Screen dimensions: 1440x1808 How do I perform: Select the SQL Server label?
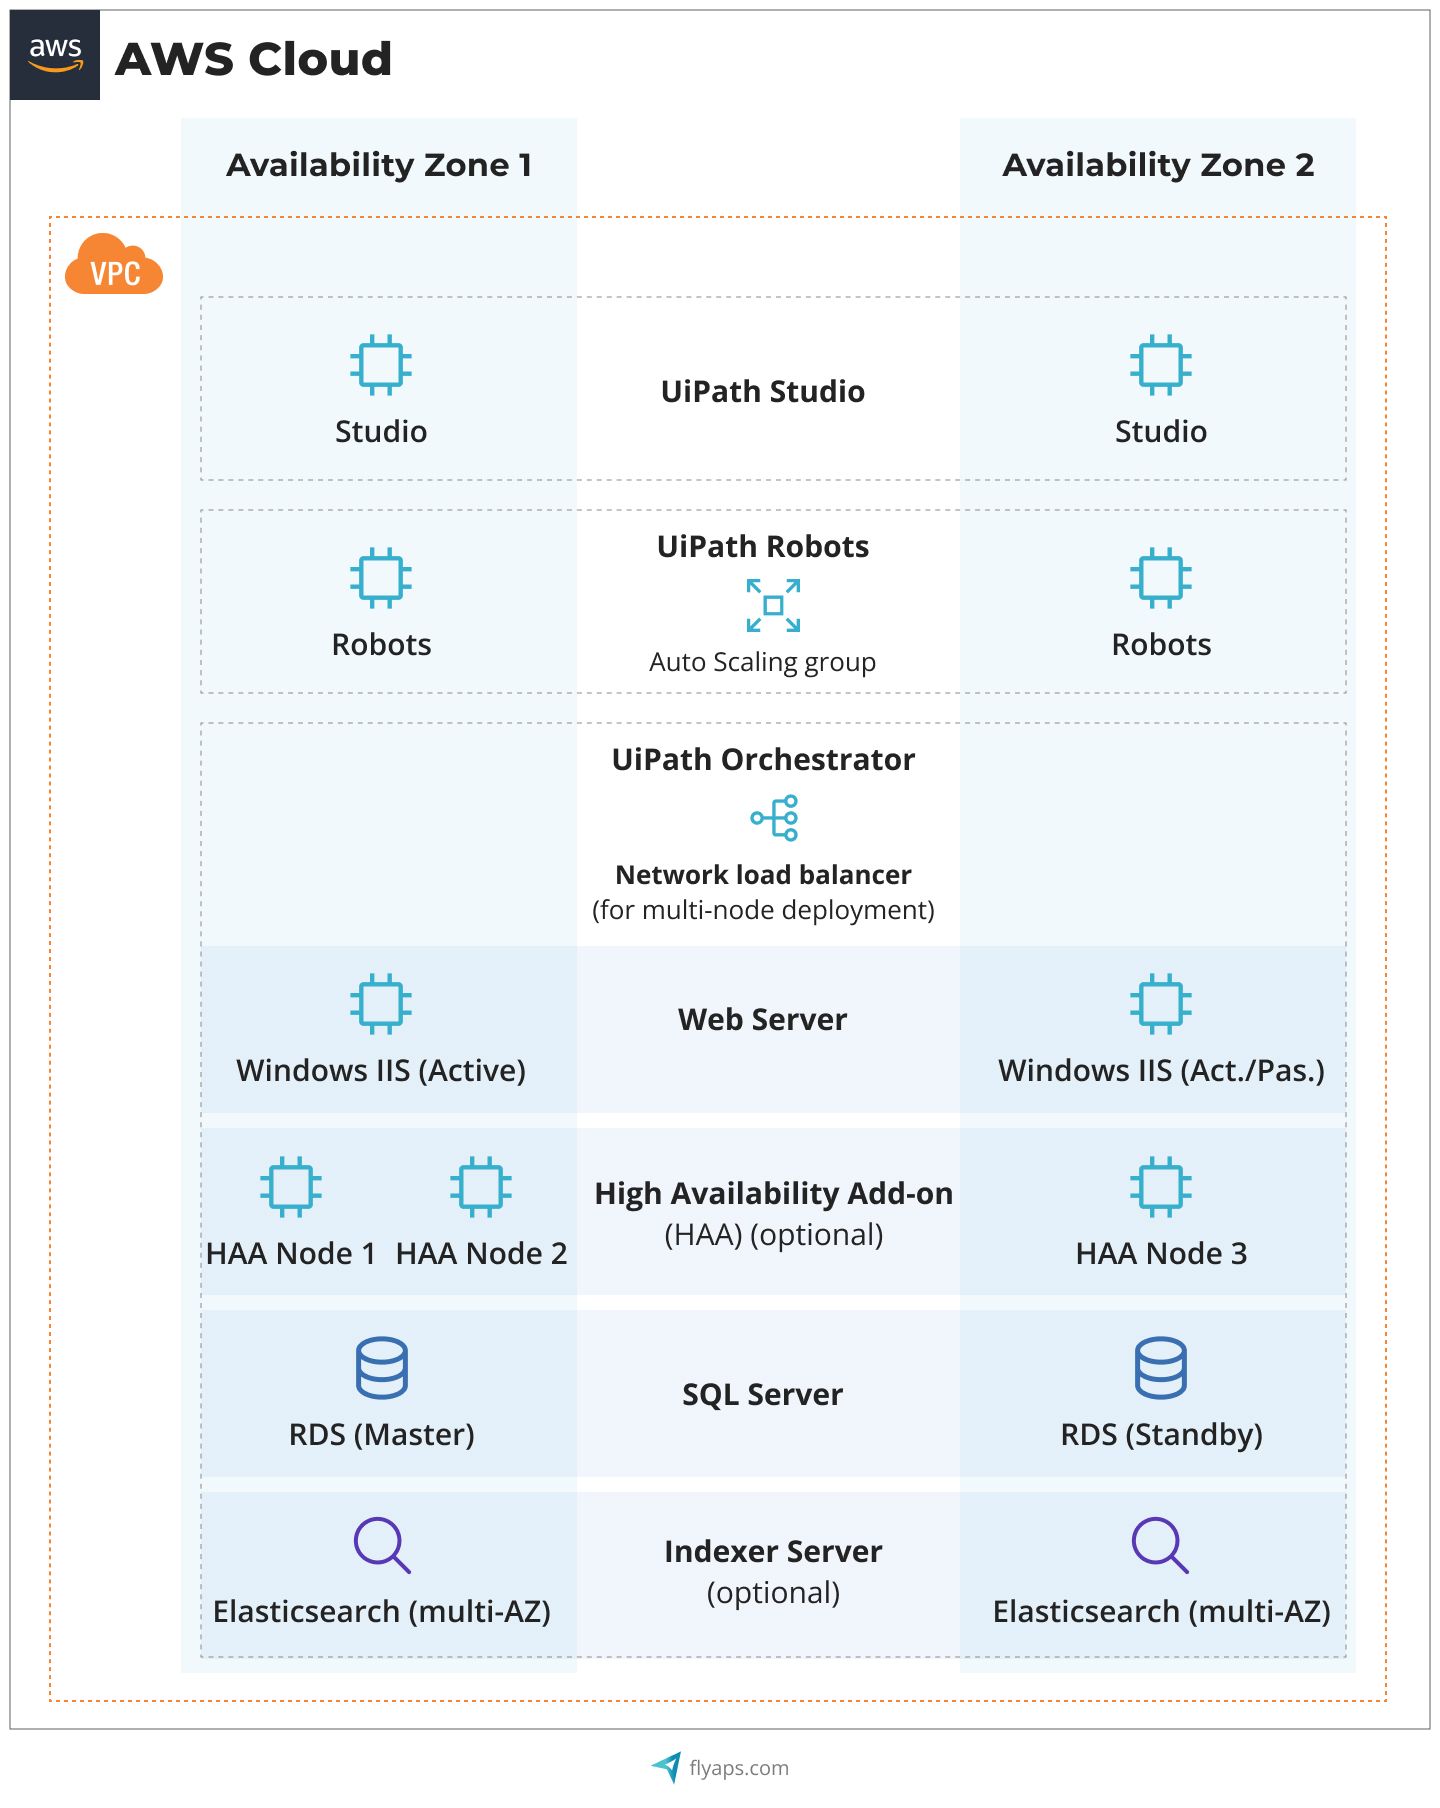click(x=763, y=1395)
